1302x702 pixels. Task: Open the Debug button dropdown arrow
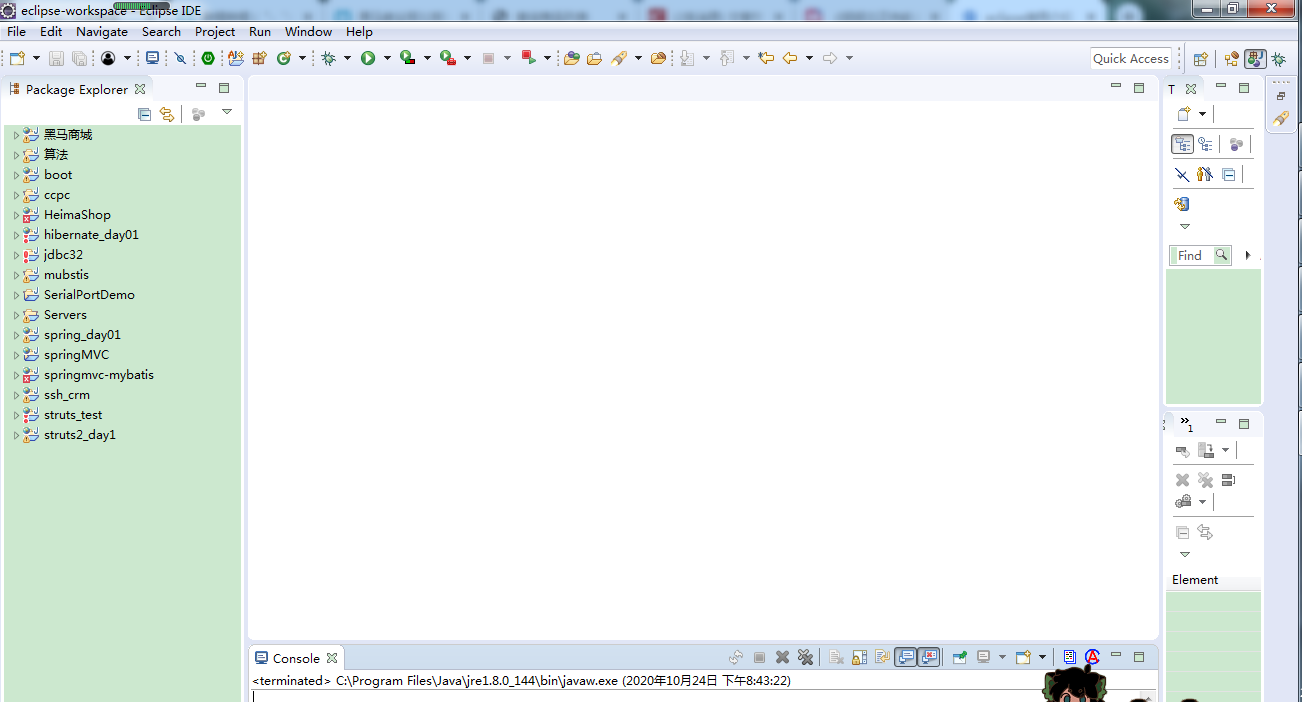(347, 58)
